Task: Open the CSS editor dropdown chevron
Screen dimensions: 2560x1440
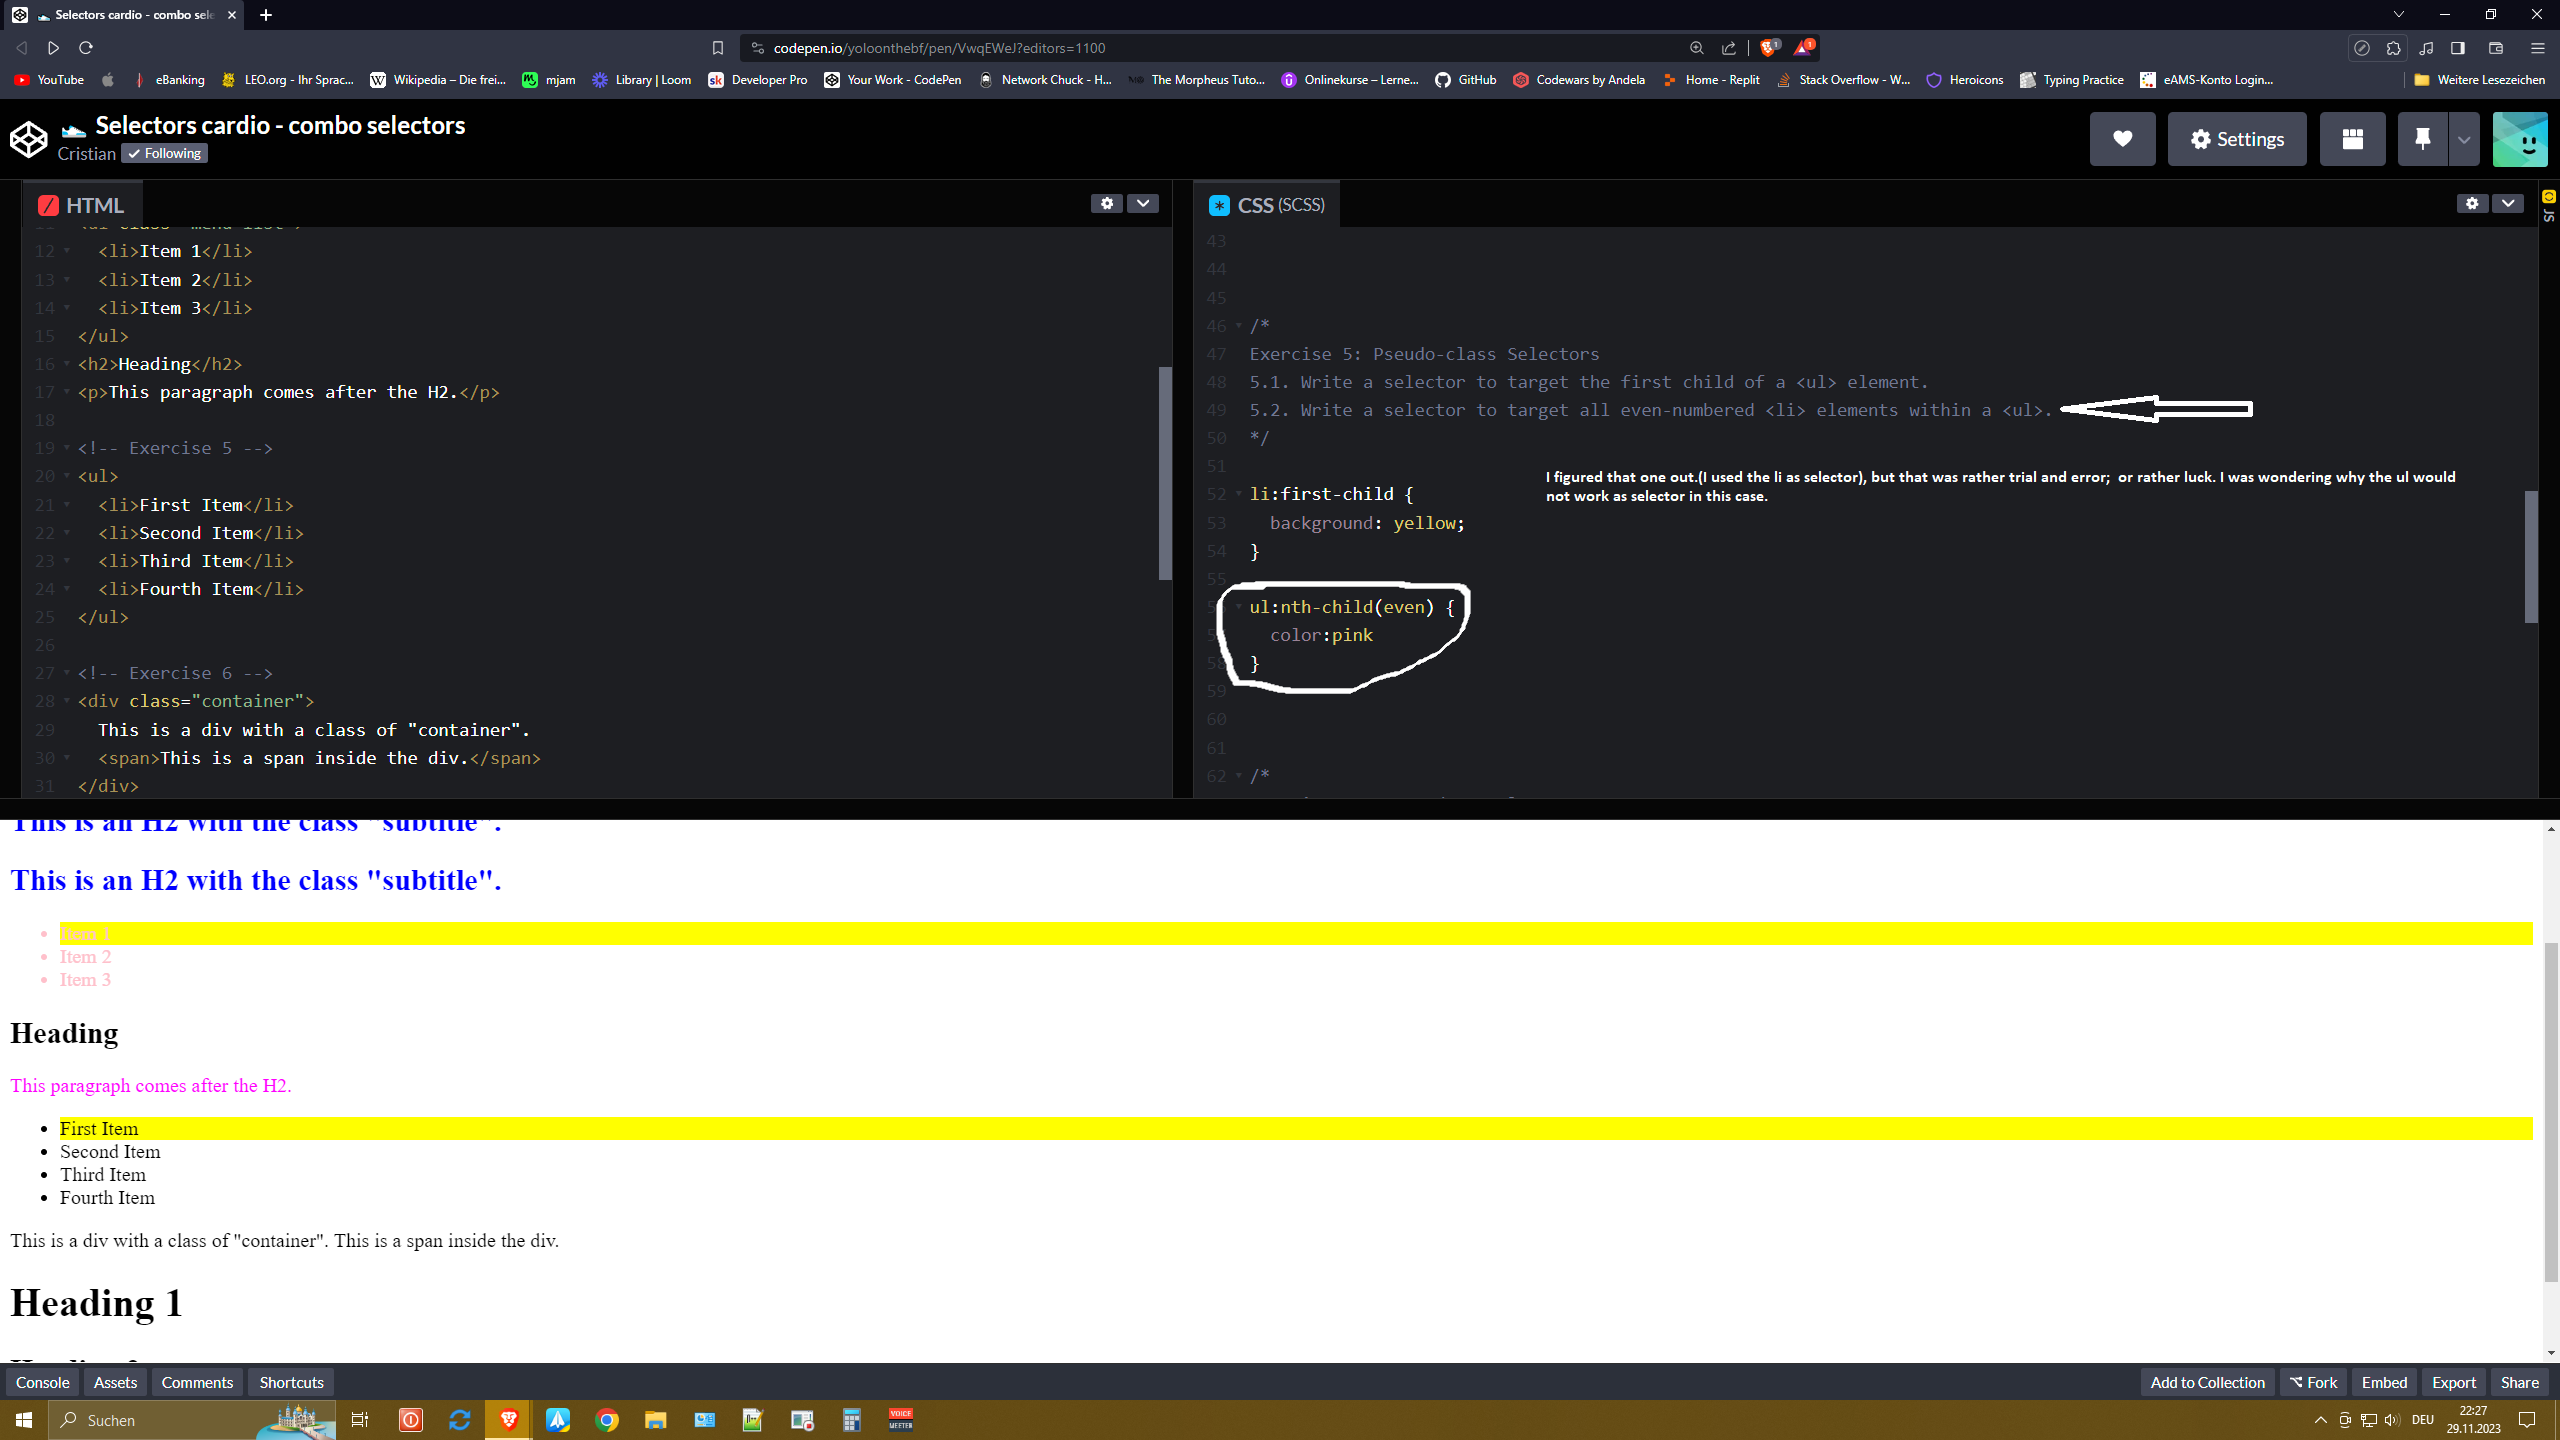Action: [2508, 203]
